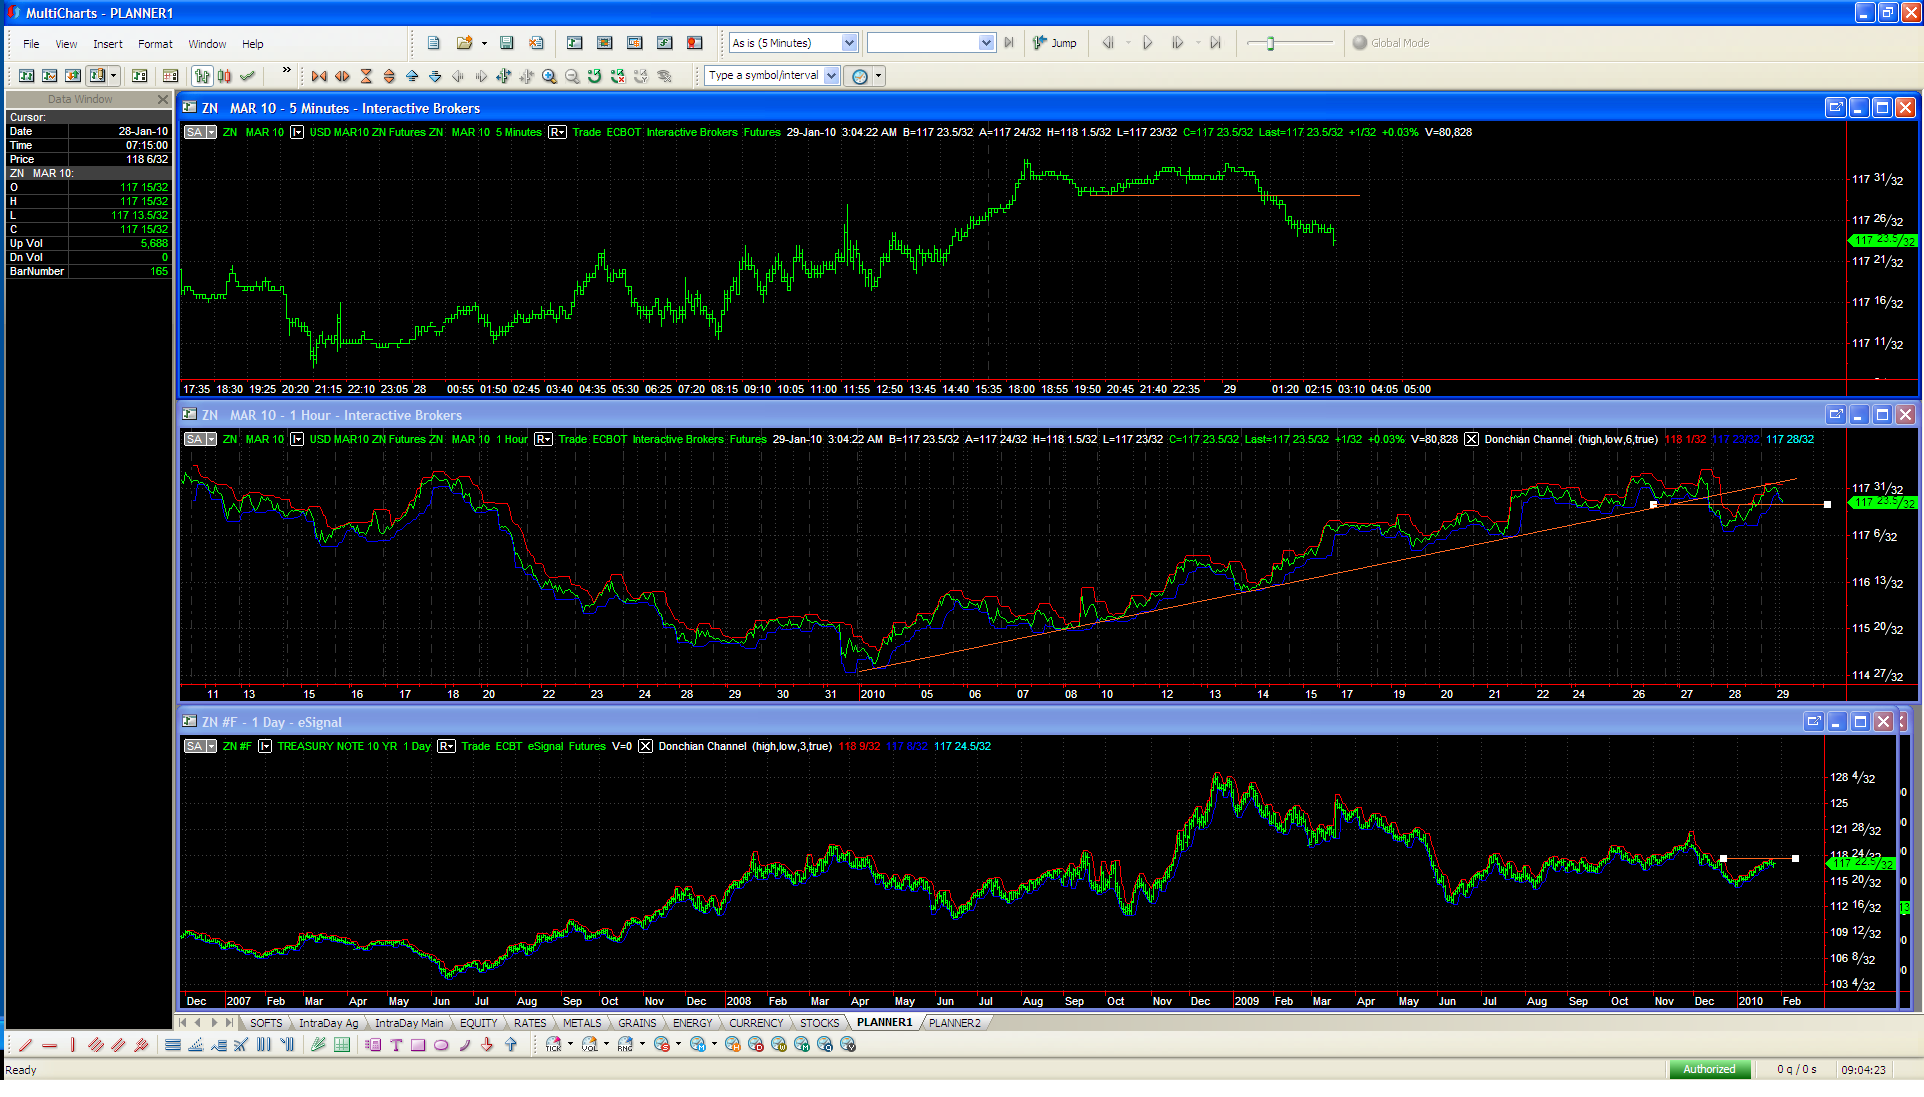Select the Text drawing tool
This screenshot has width=1924, height=1097.
(396, 1045)
